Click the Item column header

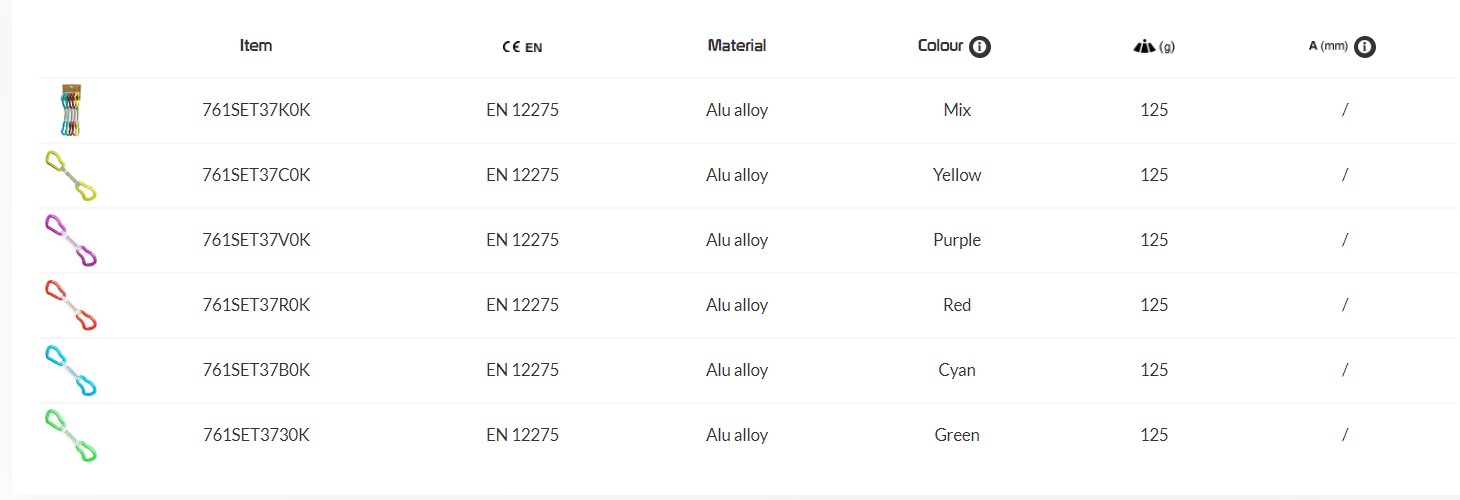tap(256, 45)
